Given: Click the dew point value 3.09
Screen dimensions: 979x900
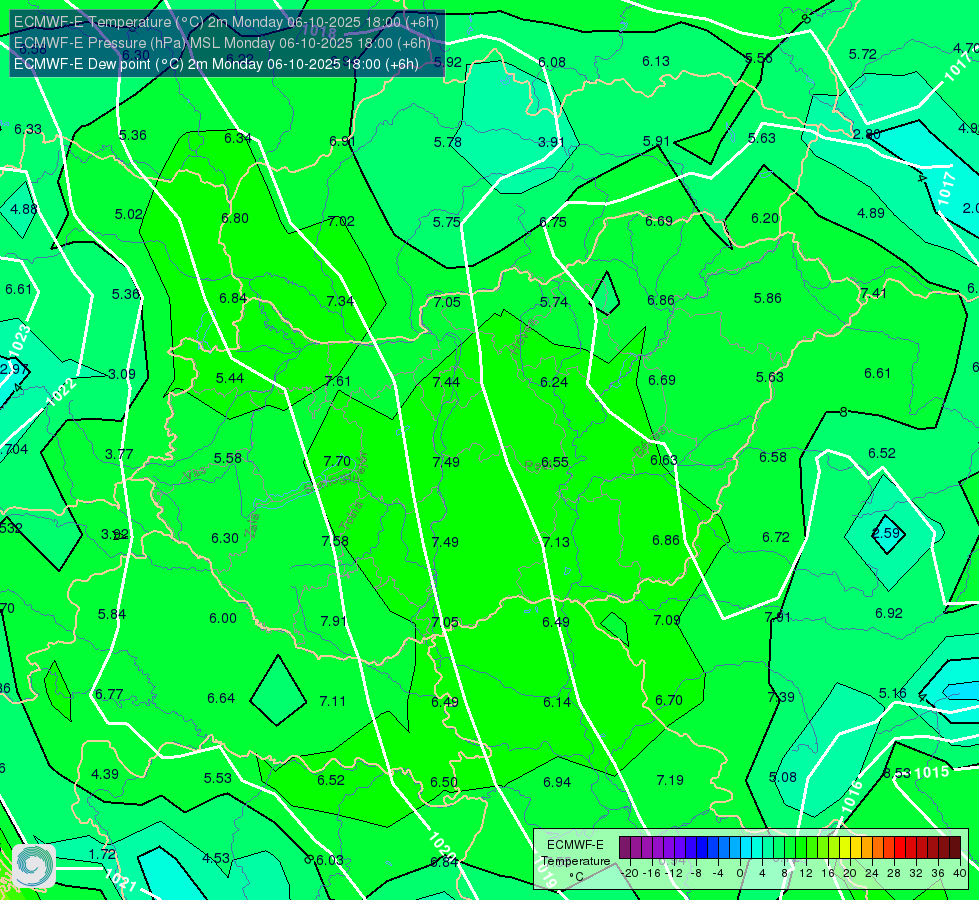Looking at the screenshot, I should pyautogui.click(x=122, y=374).
